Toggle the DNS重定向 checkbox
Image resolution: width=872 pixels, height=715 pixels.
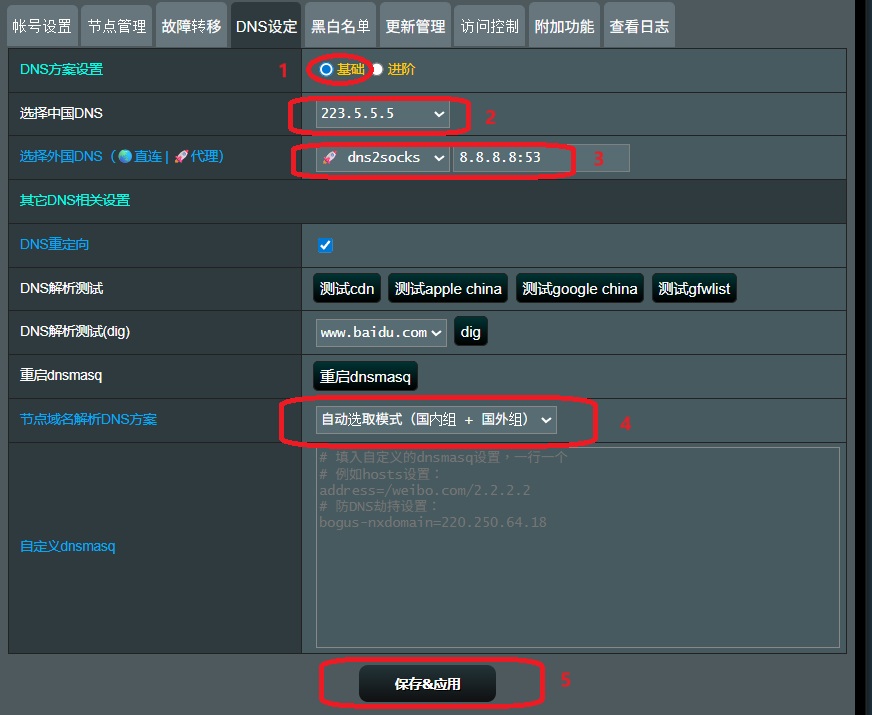[325, 245]
